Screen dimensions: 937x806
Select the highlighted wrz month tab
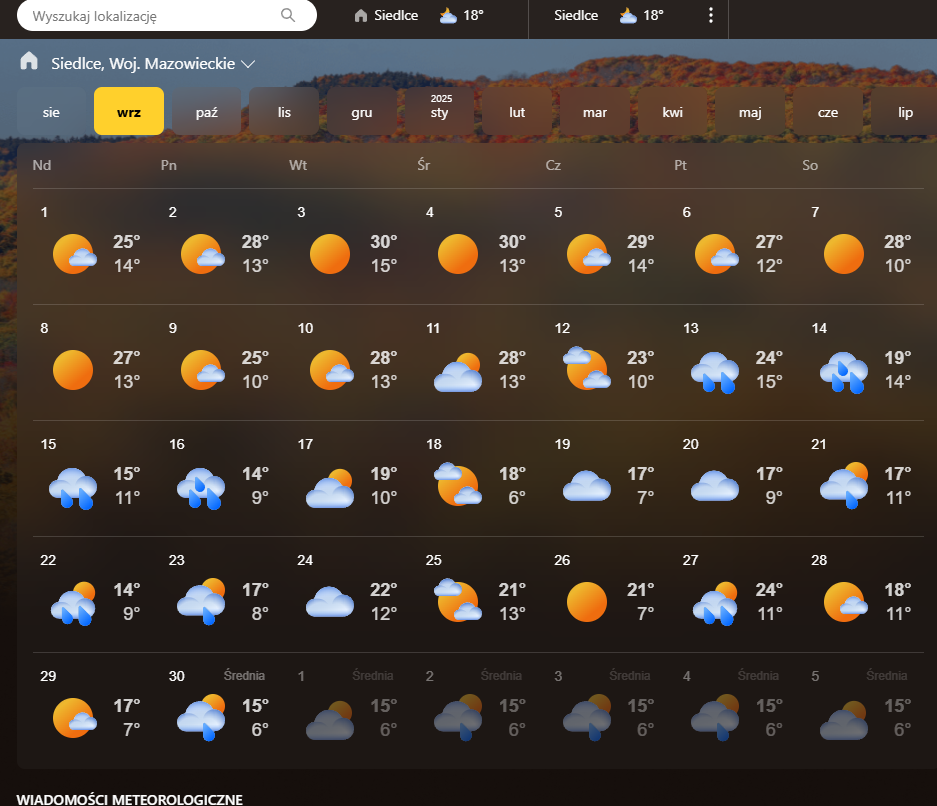point(129,112)
